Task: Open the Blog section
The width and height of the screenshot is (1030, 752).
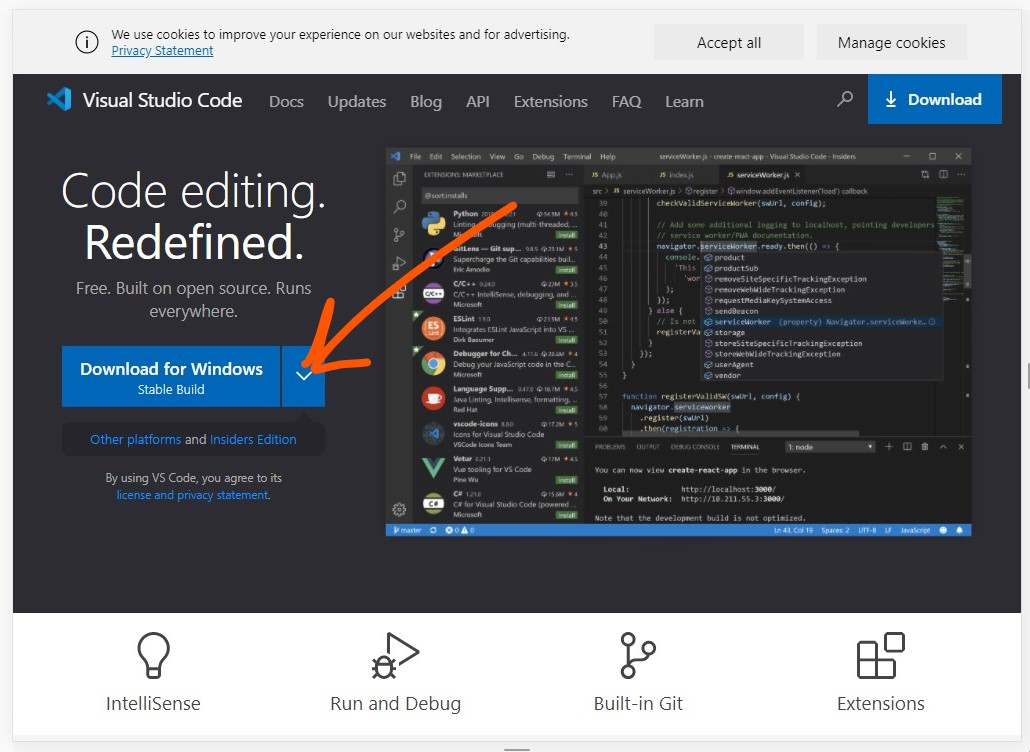Action: tap(426, 101)
